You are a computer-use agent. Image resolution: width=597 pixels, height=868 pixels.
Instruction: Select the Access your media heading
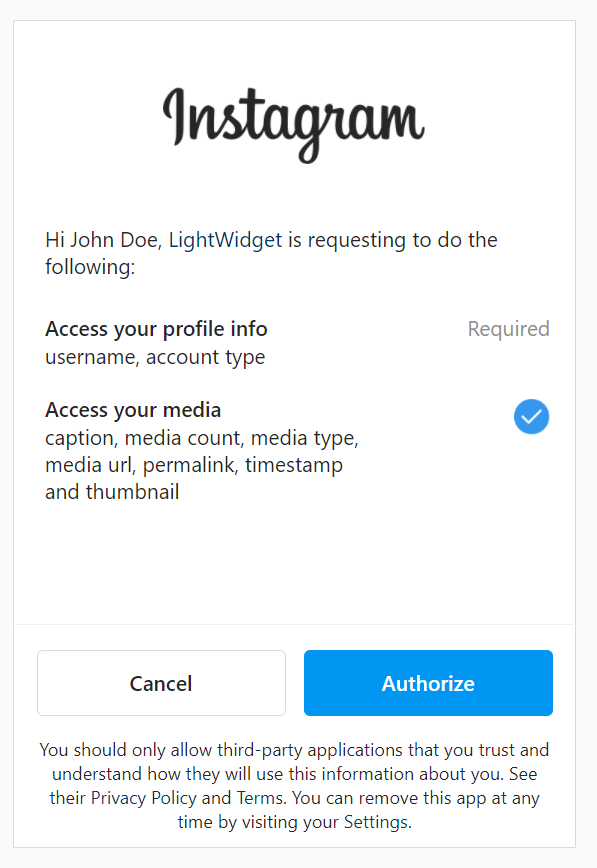point(133,410)
